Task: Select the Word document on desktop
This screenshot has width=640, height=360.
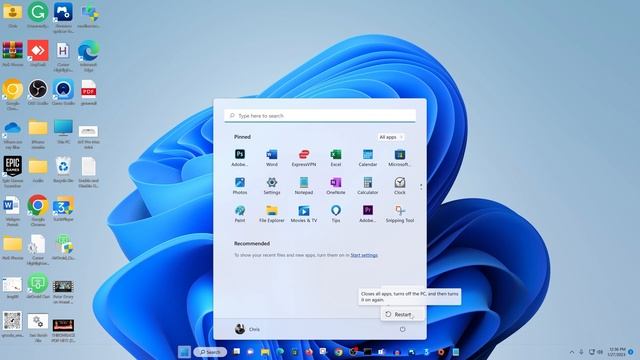Action: coord(13,210)
